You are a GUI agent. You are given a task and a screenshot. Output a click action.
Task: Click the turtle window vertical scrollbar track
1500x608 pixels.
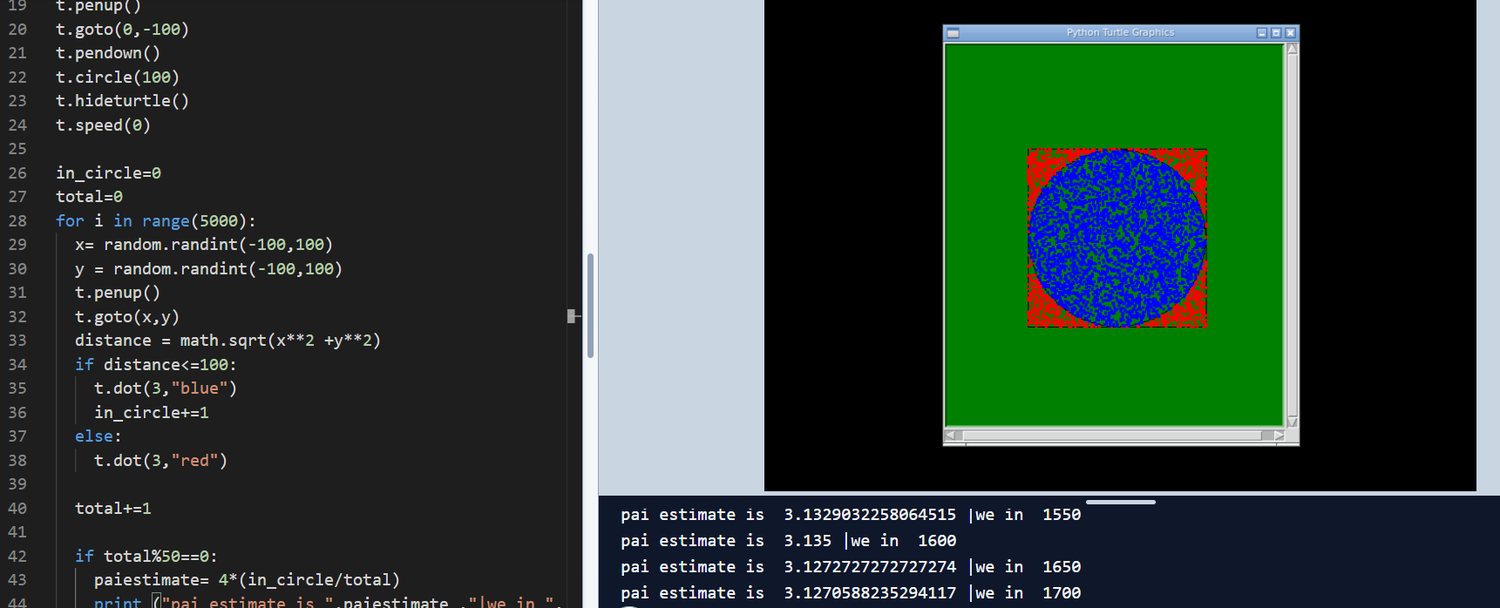[1291, 235]
